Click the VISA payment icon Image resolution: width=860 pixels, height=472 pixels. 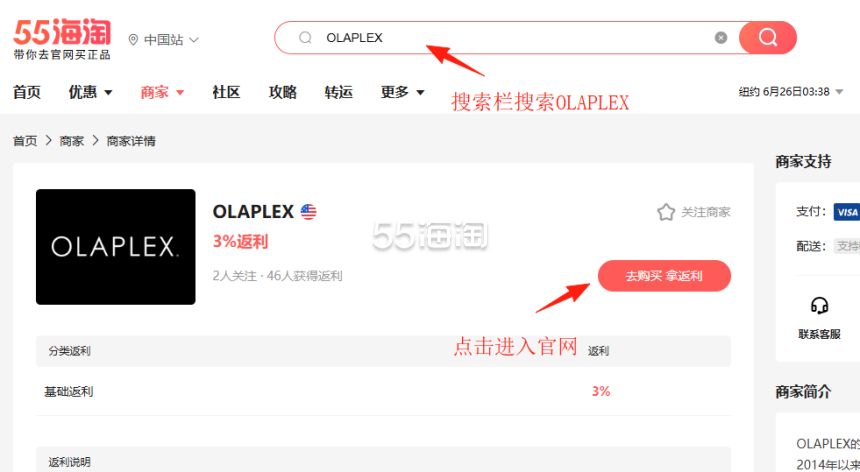tap(847, 212)
